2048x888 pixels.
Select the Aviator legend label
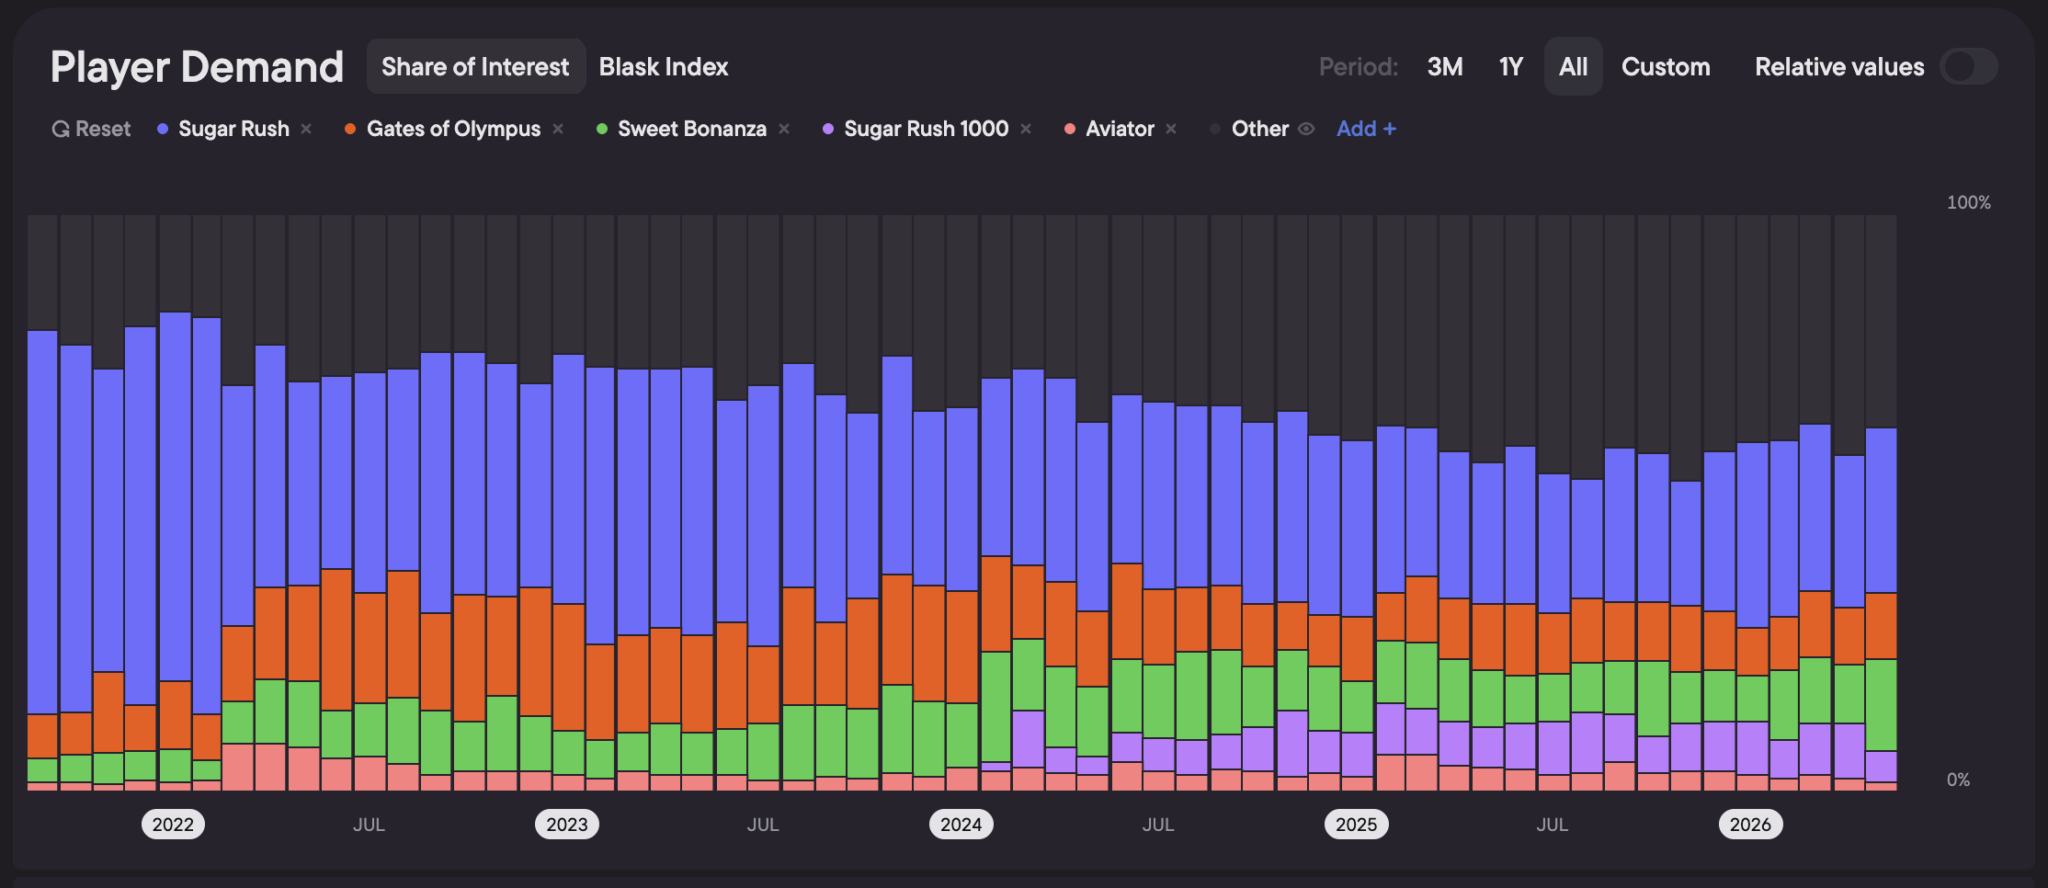coord(1120,129)
